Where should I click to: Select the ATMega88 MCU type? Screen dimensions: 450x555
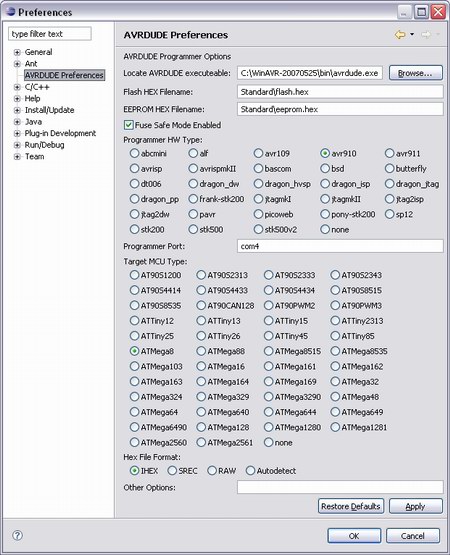[201, 351]
